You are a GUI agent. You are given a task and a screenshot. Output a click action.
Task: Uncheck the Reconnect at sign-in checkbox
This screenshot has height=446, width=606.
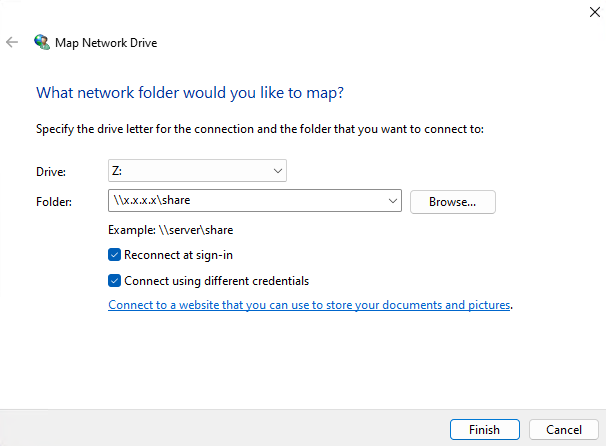click(x=114, y=255)
